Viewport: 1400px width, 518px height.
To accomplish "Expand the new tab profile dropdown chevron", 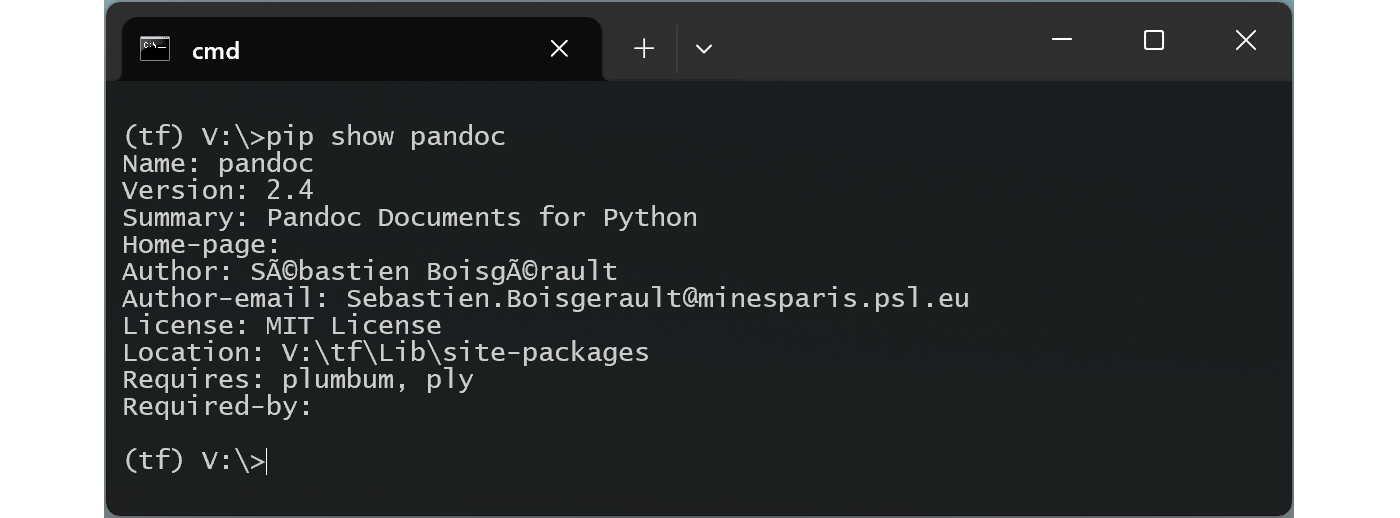I will [704, 49].
